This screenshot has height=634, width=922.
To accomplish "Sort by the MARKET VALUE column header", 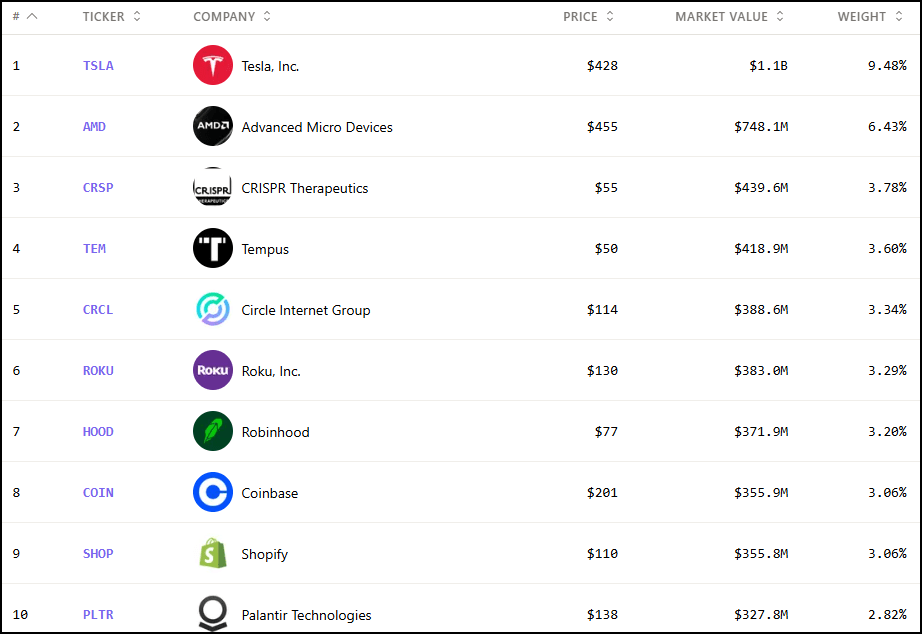I will tap(730, 16).
